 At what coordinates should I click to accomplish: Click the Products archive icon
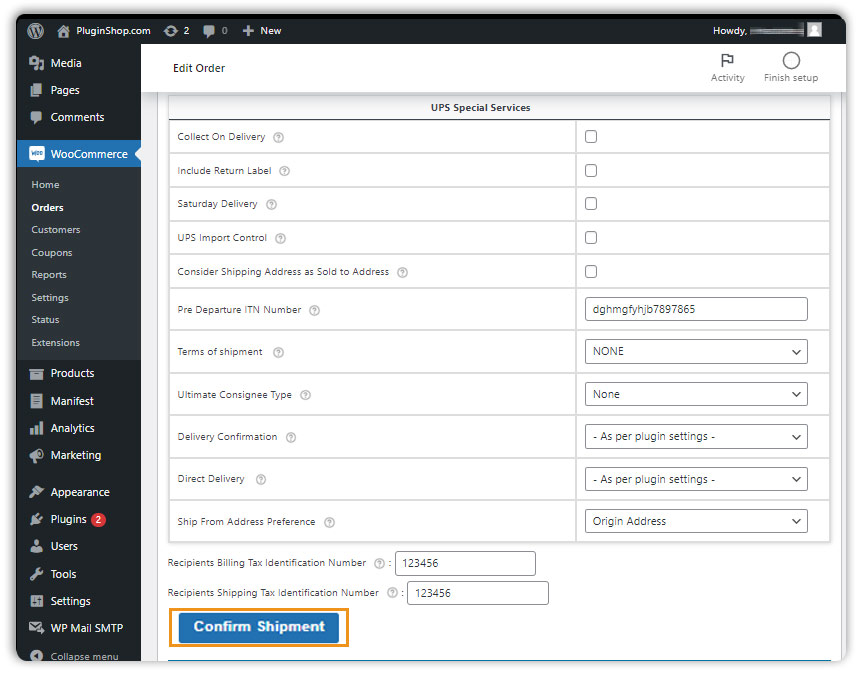click(36, 374)
